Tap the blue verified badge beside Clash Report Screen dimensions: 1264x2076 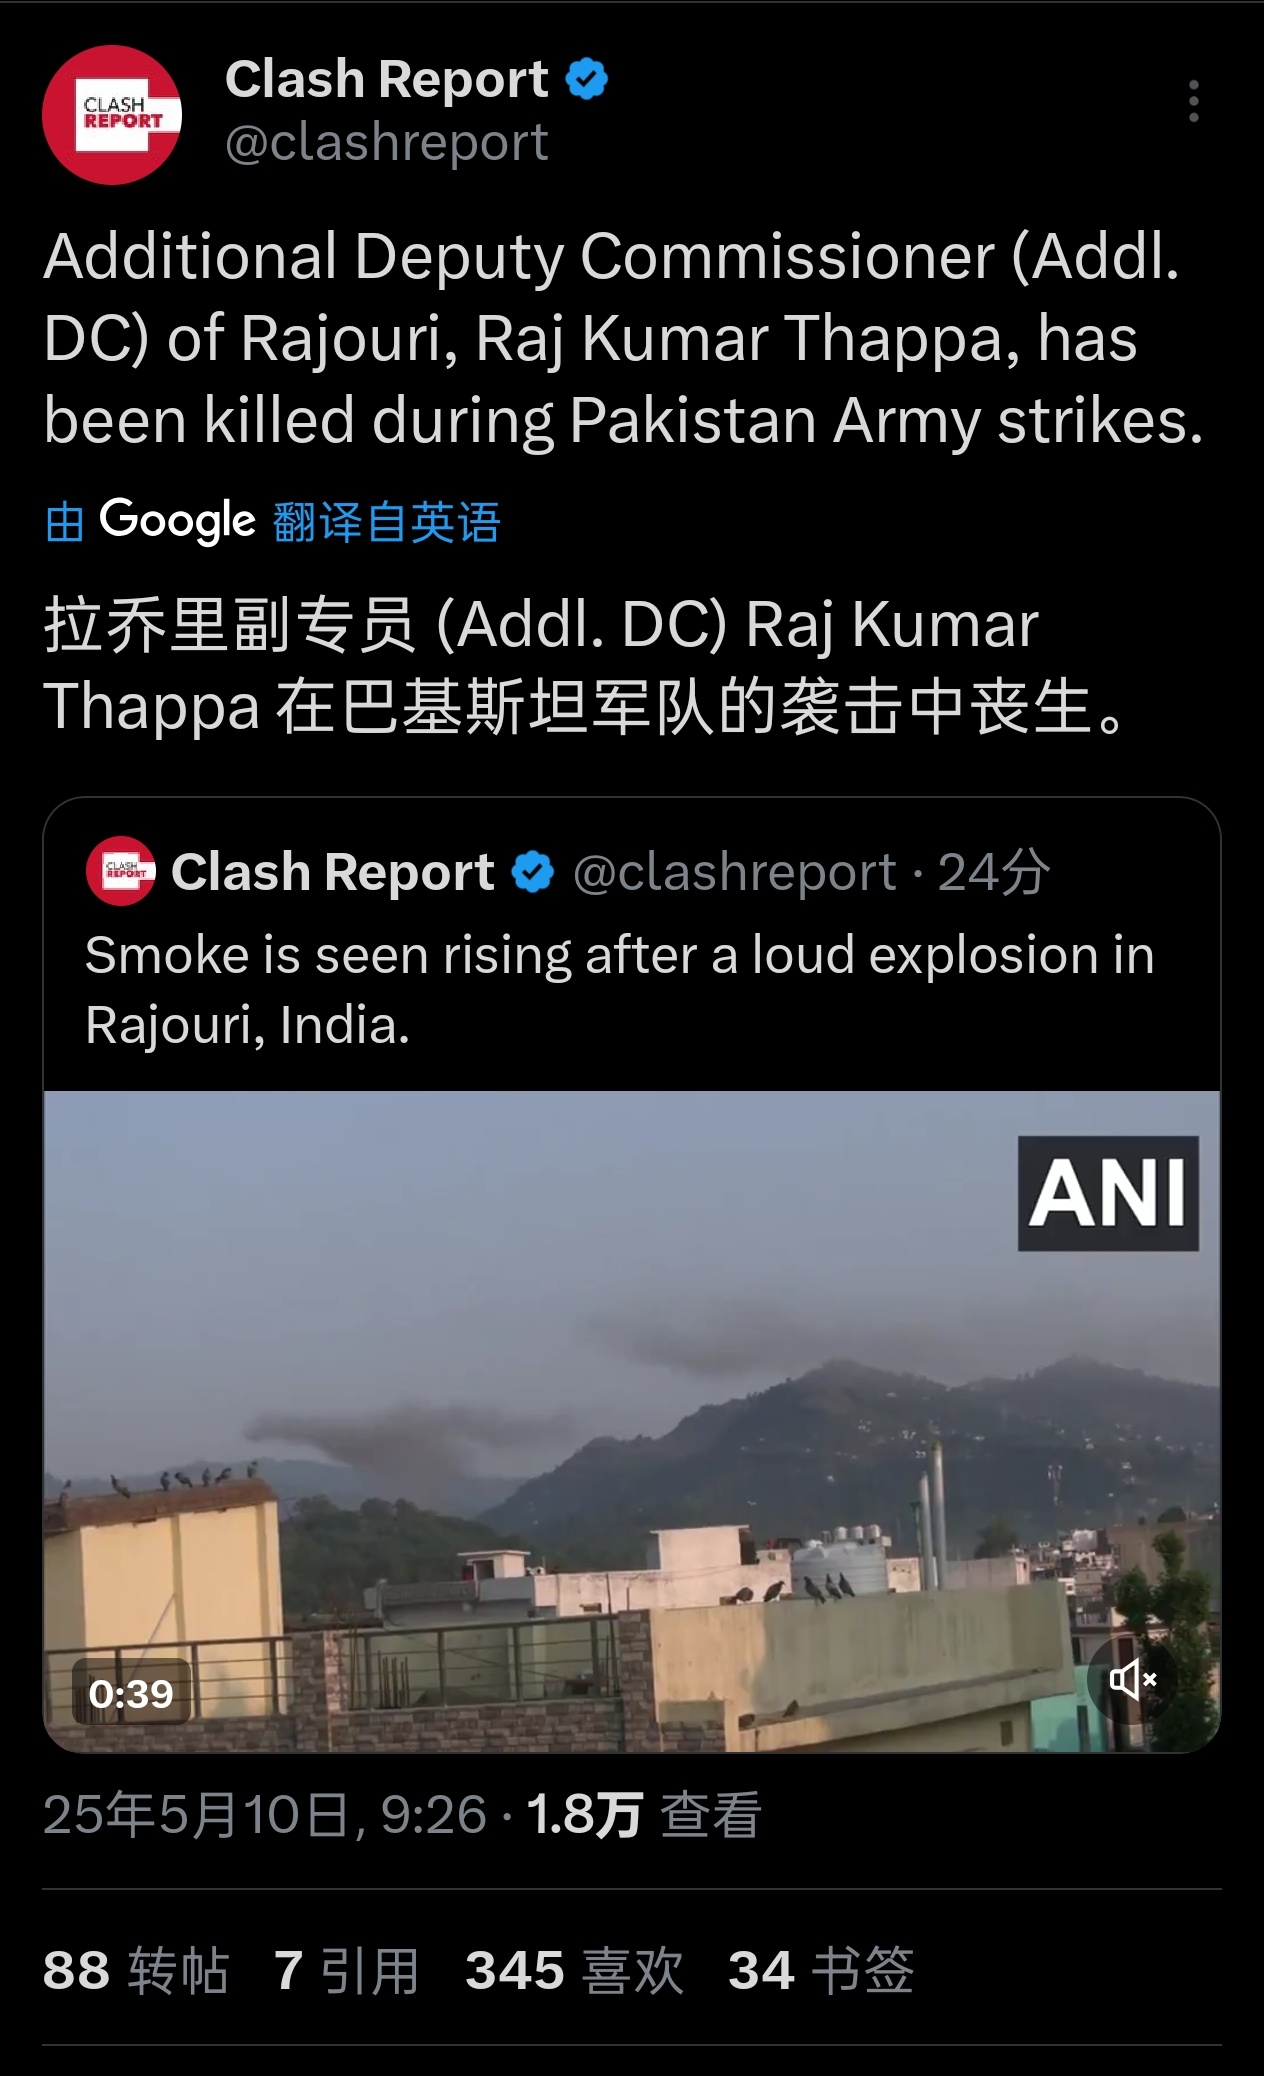[587, 79]
